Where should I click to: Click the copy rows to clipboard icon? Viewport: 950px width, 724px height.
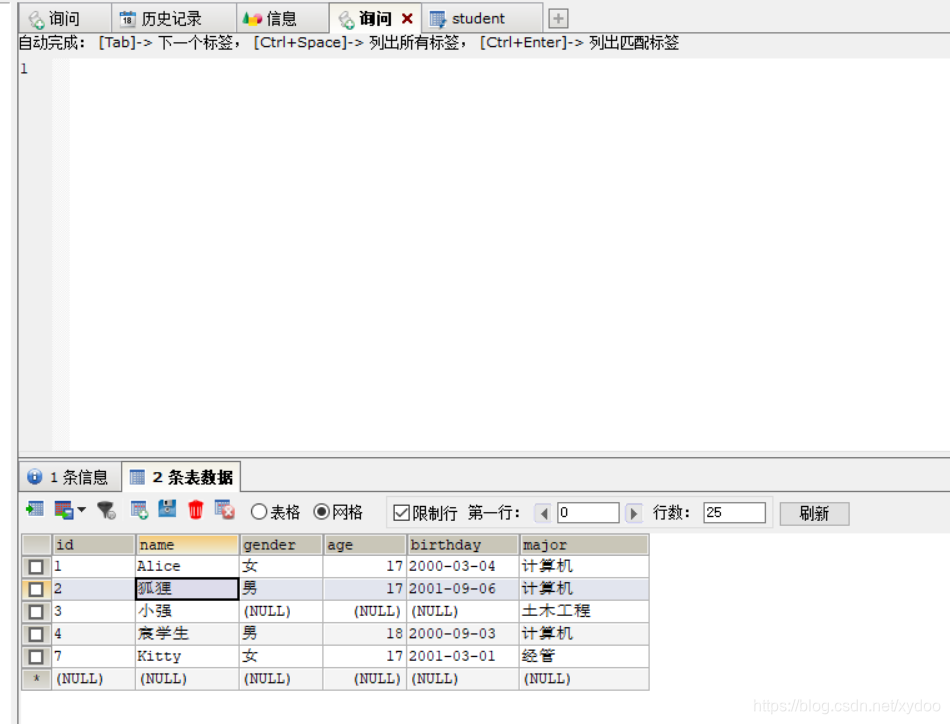(x=64, y=511)
